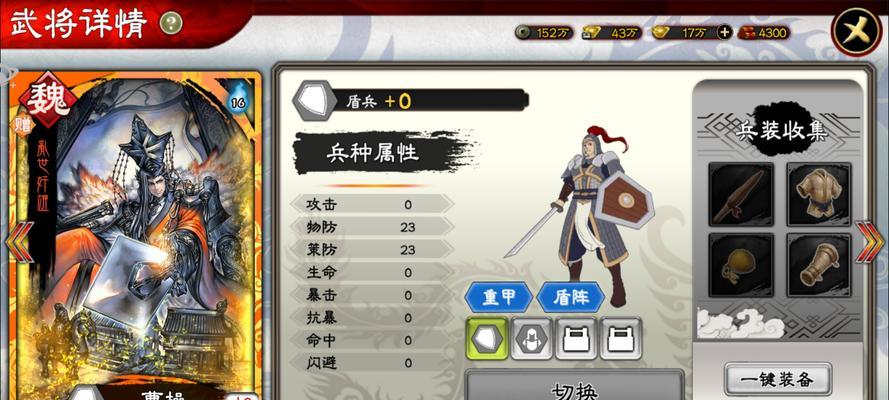The height and width of the screenshot is (400, 889).
Task: Click the 一键装备 button
Action: click(778, 379)
